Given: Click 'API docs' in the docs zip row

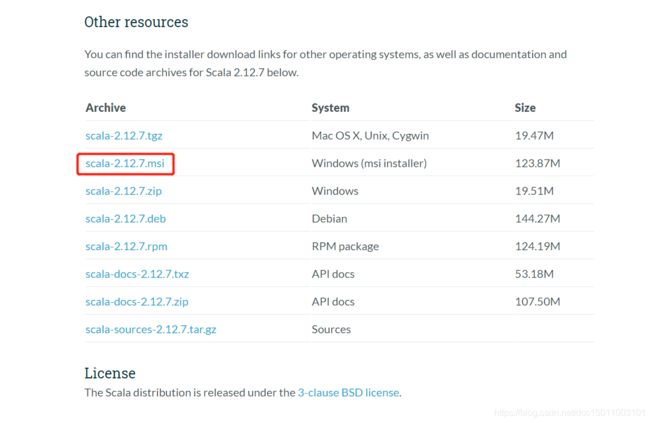Looking at the screenshot, I should click(x=333, y=301).
